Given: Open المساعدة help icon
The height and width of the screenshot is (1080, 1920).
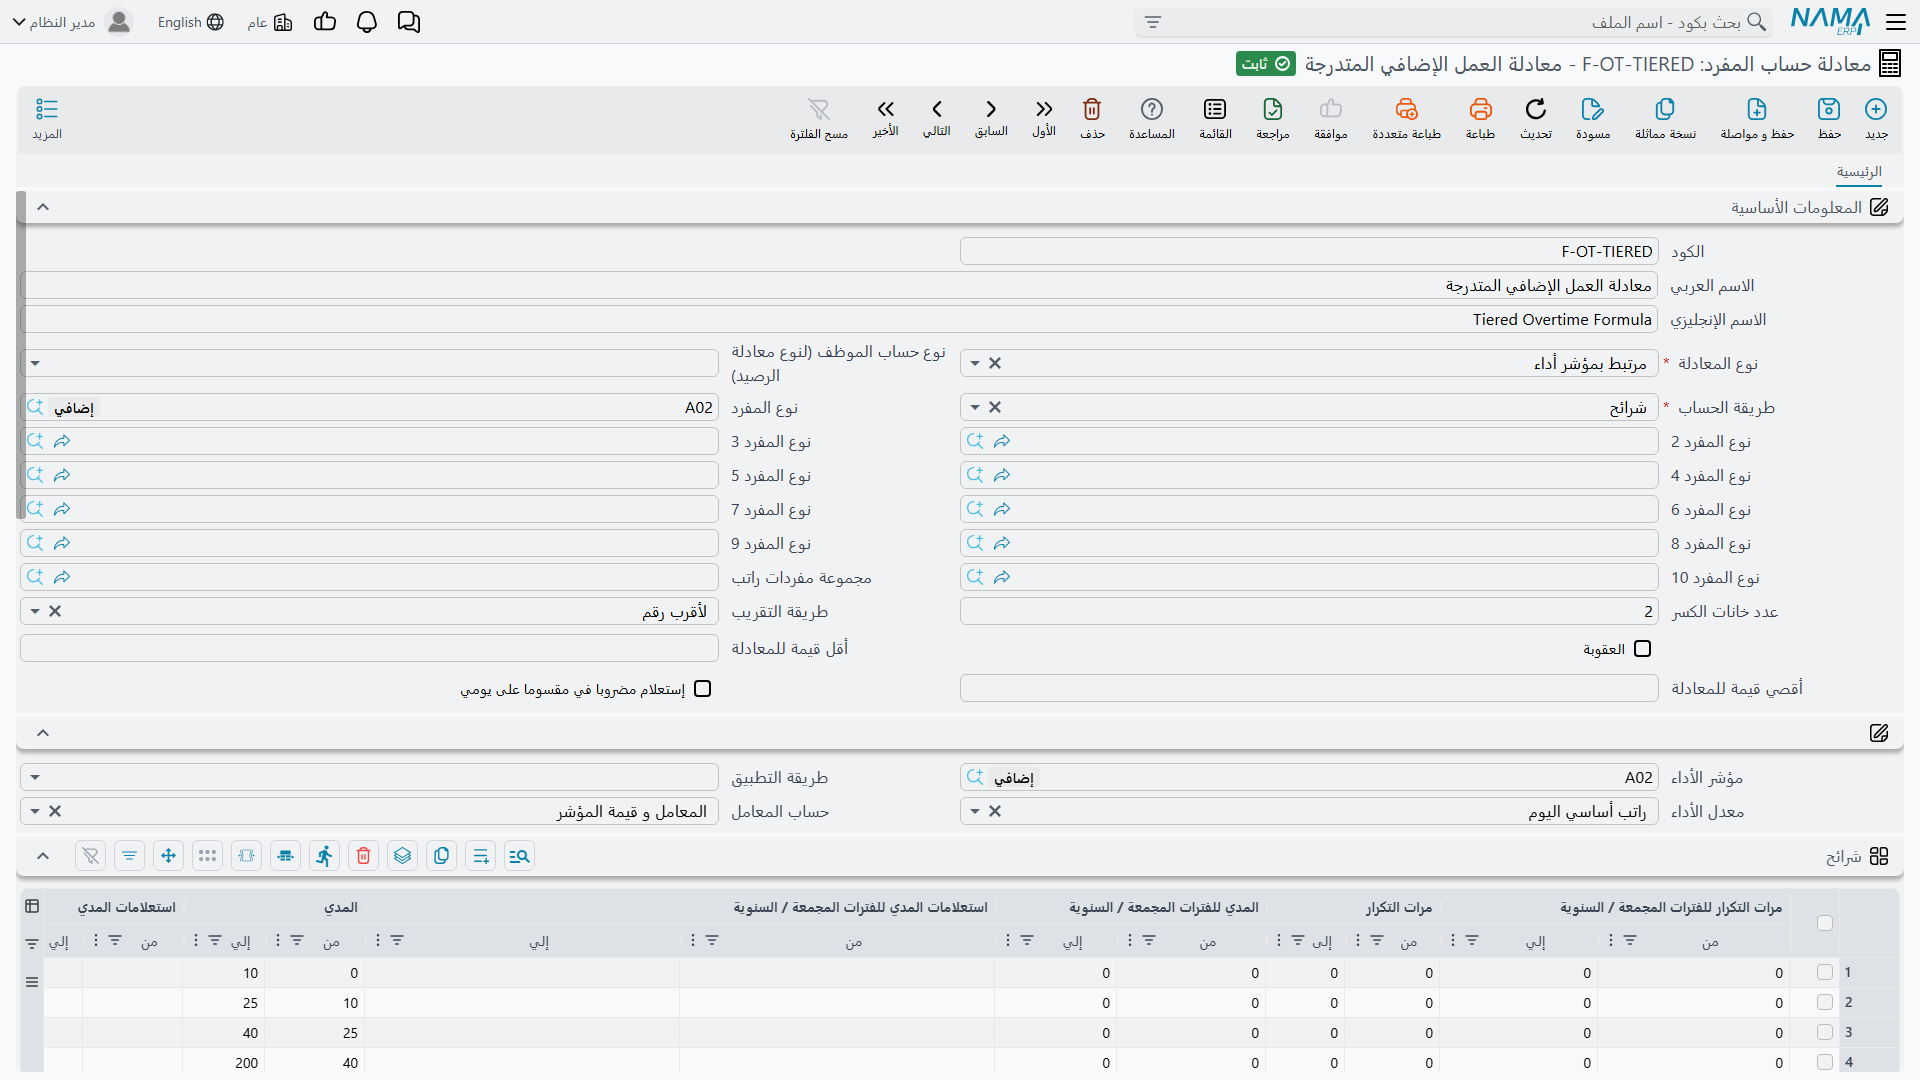Looking at the screenshot, I should [1152, 109].
